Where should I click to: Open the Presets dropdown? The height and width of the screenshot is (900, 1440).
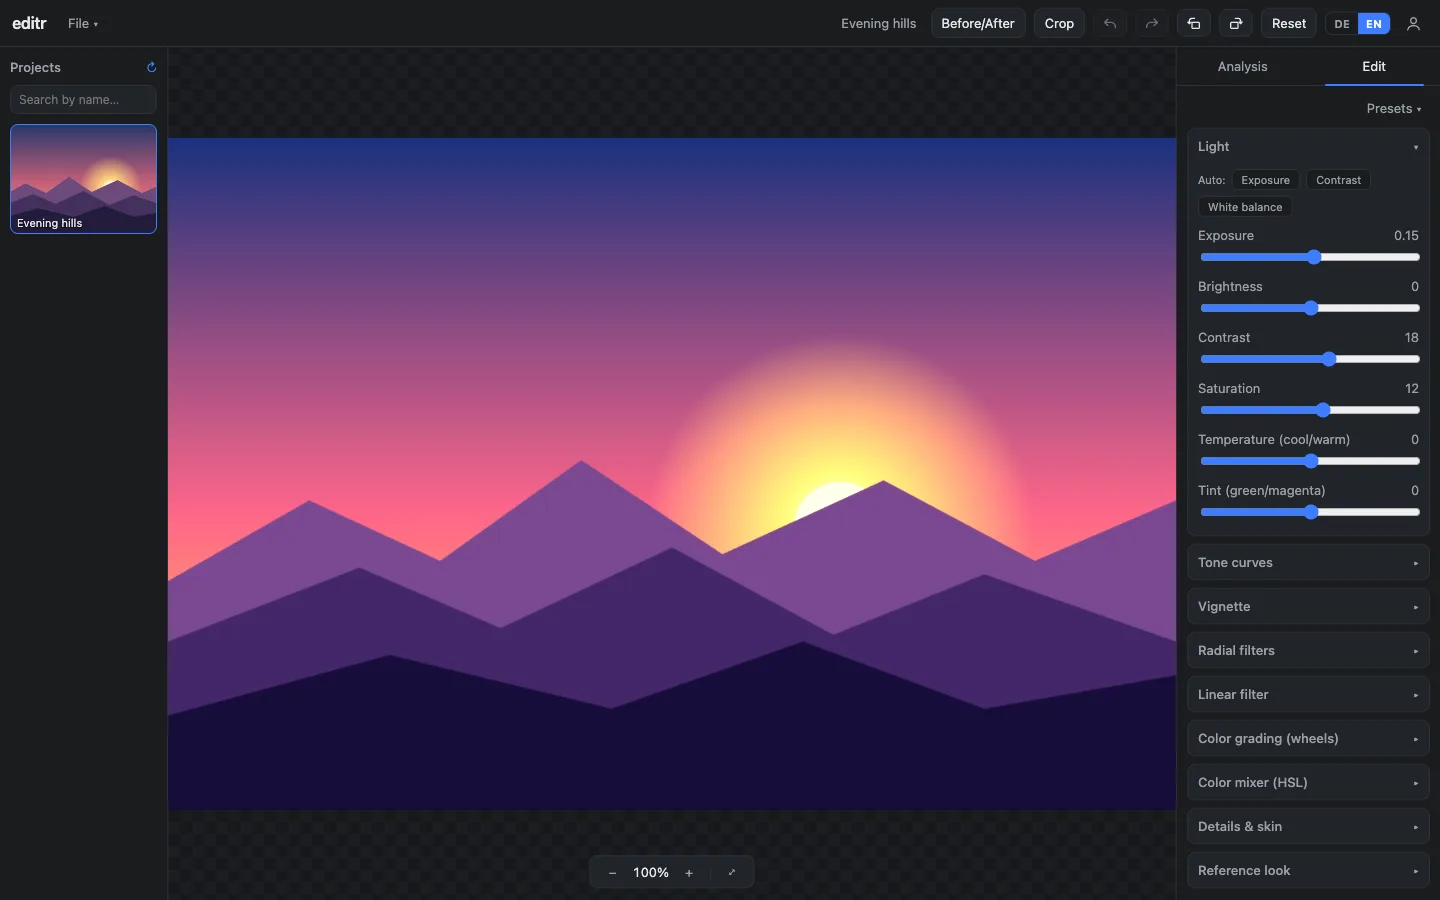[x=1394, y=108]
